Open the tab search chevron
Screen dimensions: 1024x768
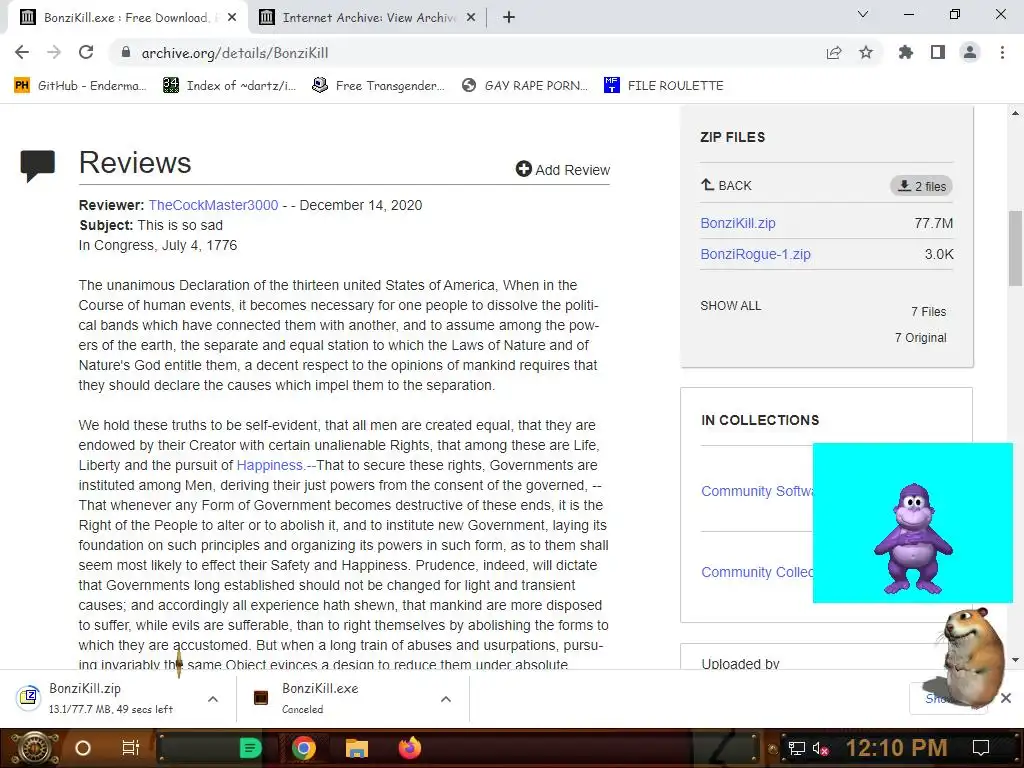point(863,14)
